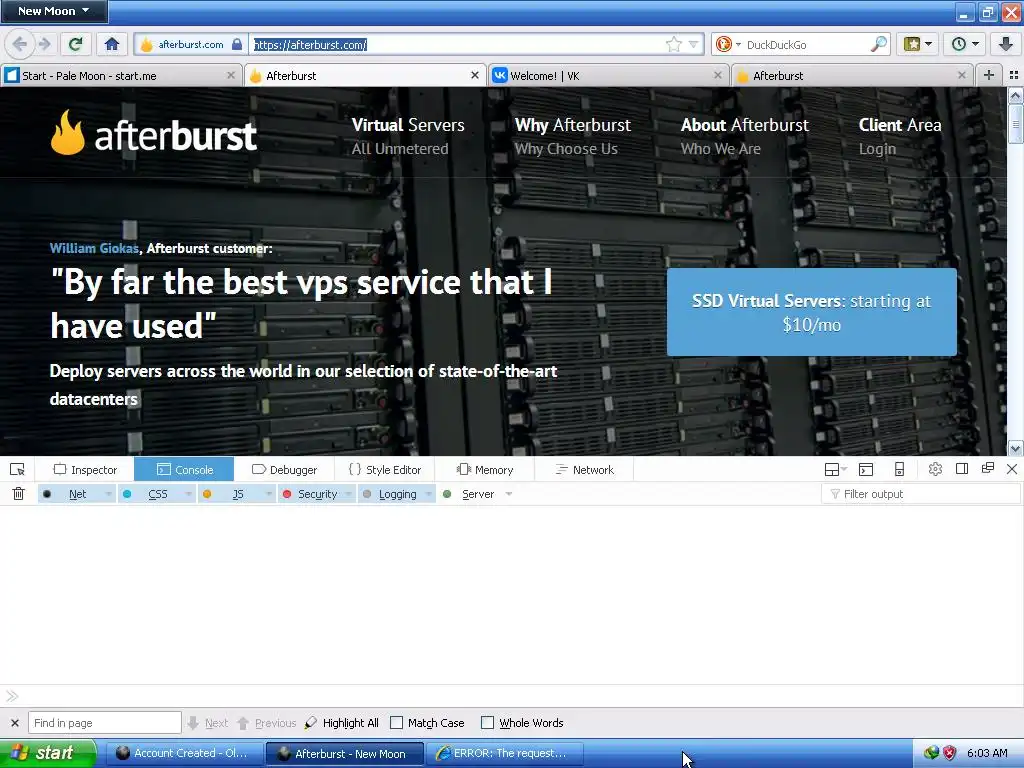Open the New Moon application menu

(54, 11)
